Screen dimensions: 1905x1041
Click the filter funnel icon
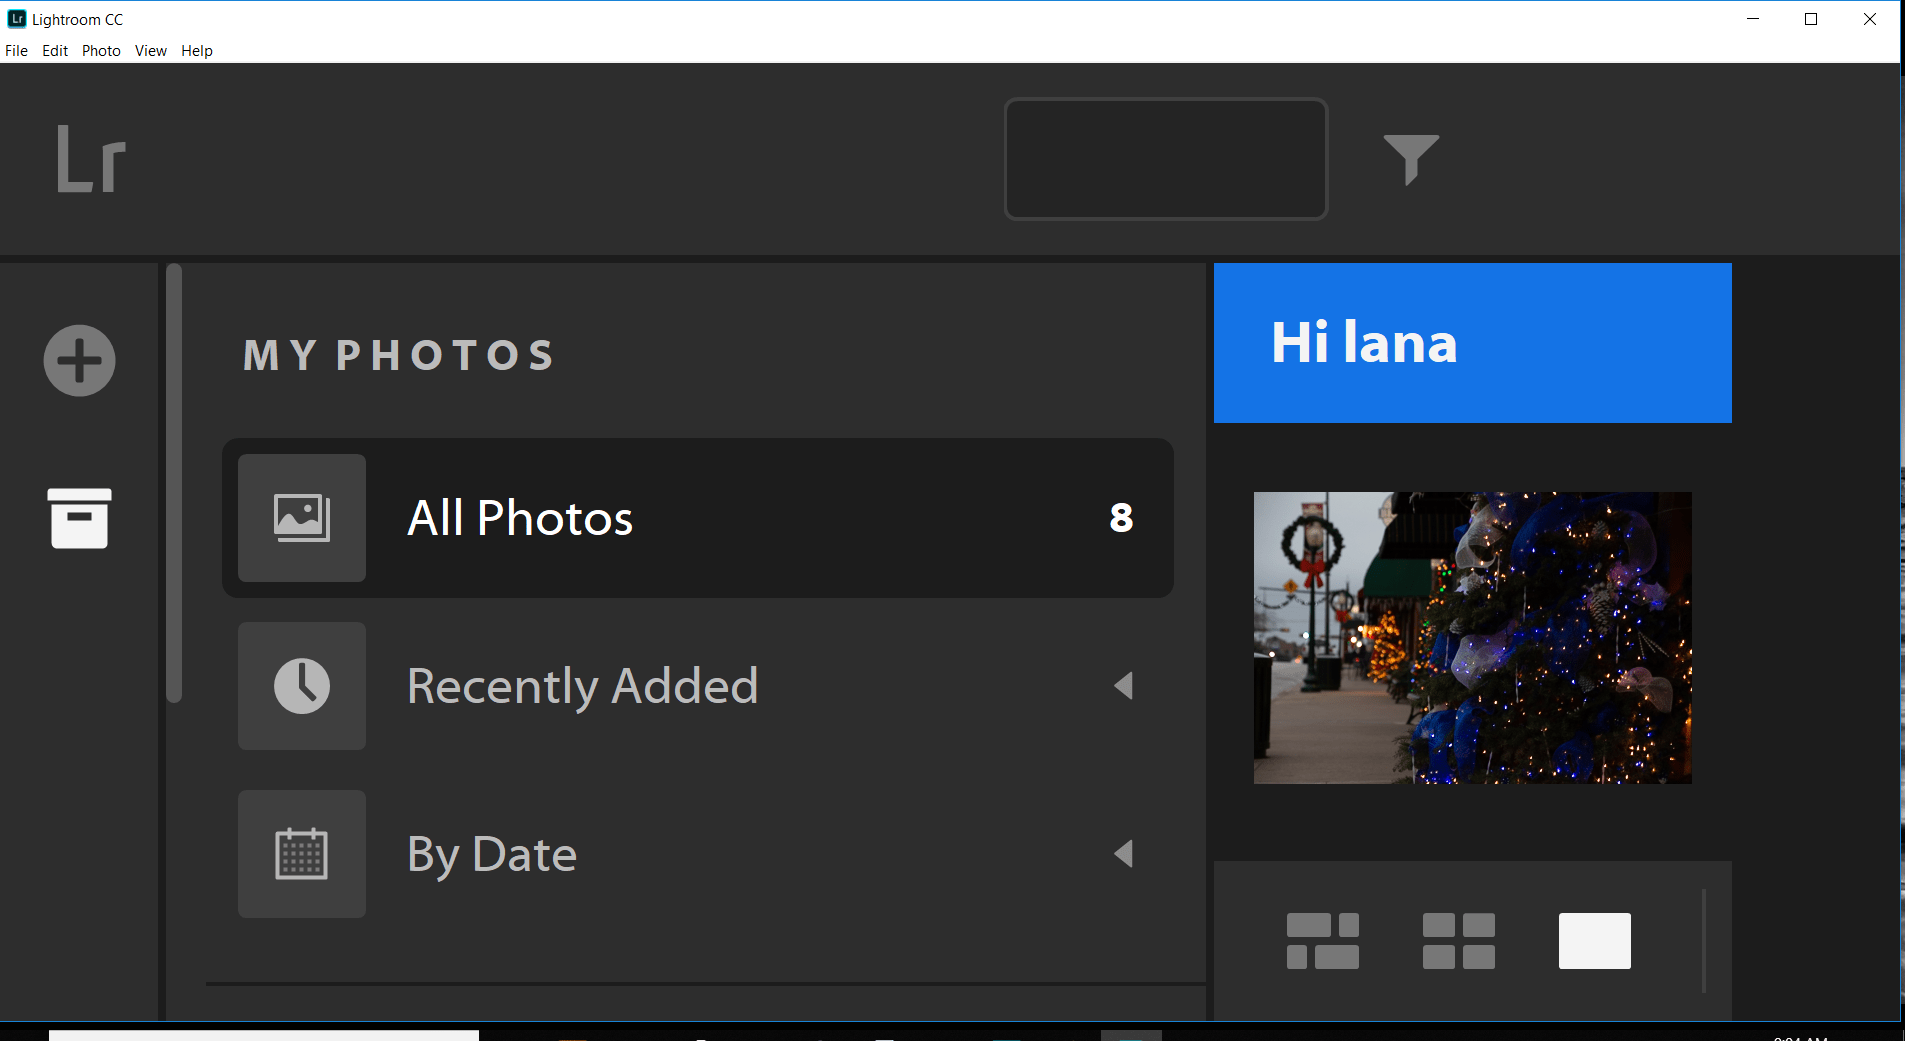[1413, 158]
